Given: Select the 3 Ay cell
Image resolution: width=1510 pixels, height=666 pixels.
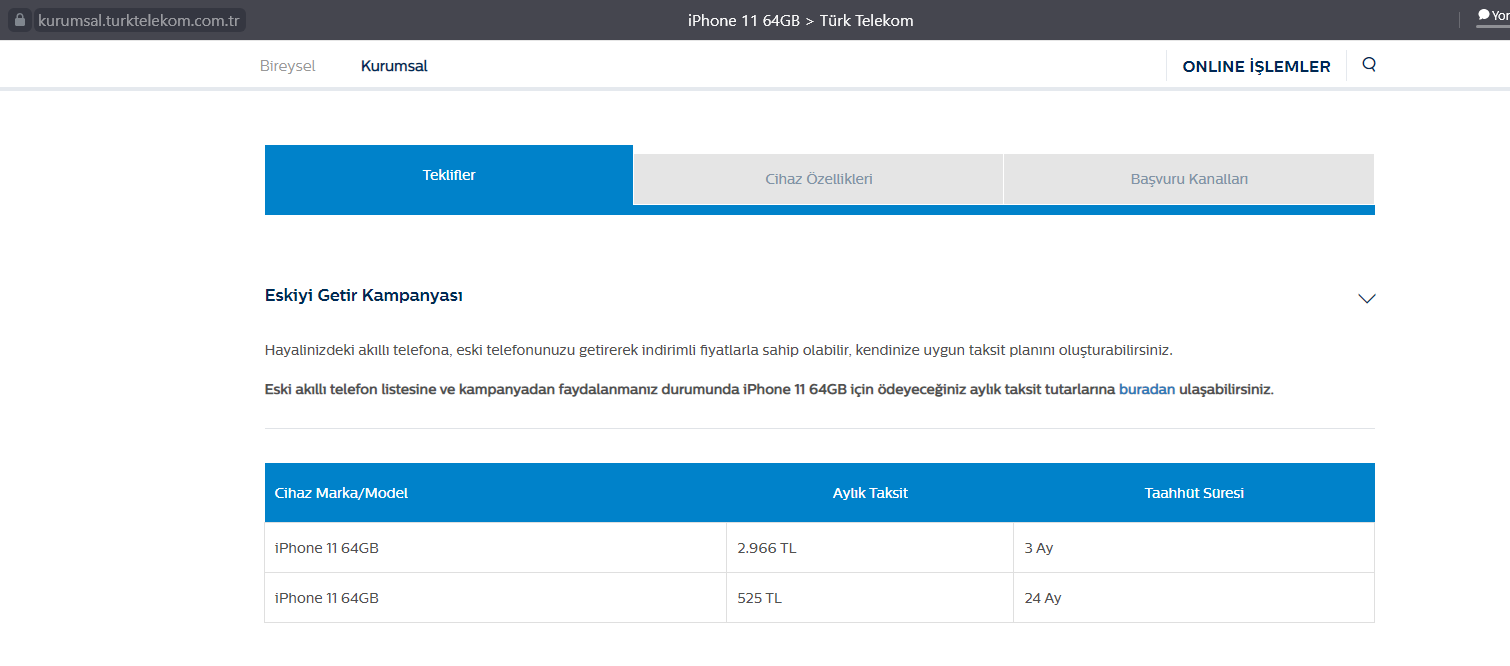Looking at the screenshot, I should (x=1194, y=548).
